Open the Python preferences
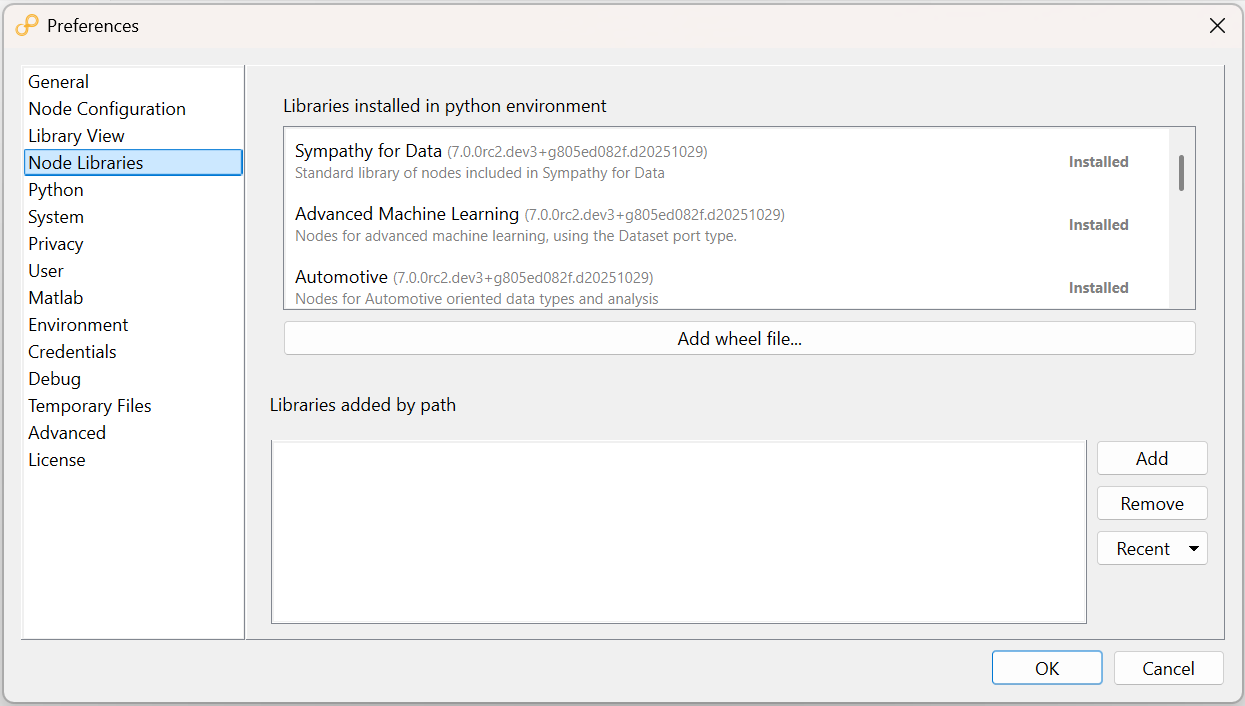 (55, 189)
